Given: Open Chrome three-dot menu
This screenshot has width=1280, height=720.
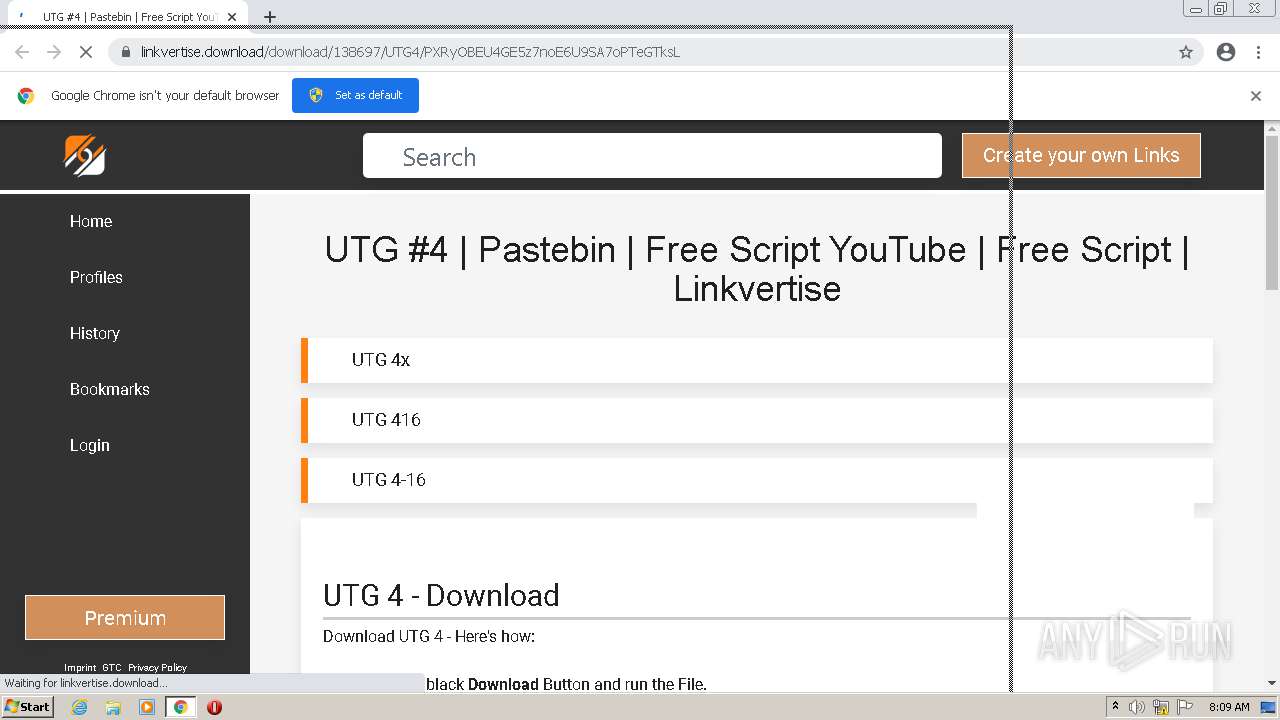Looking at the screenshot, I should click(1258, 52).
